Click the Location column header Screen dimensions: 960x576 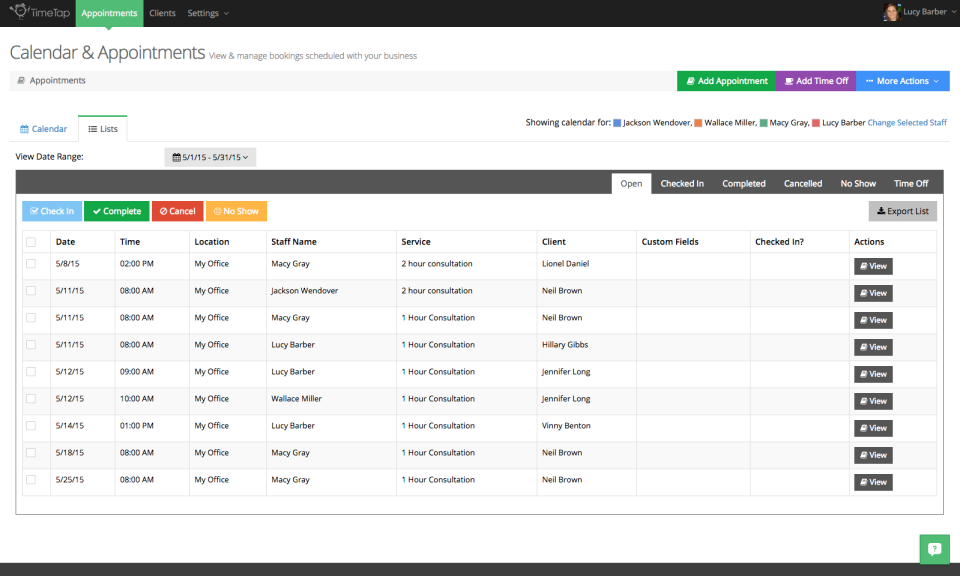[212, 242]
